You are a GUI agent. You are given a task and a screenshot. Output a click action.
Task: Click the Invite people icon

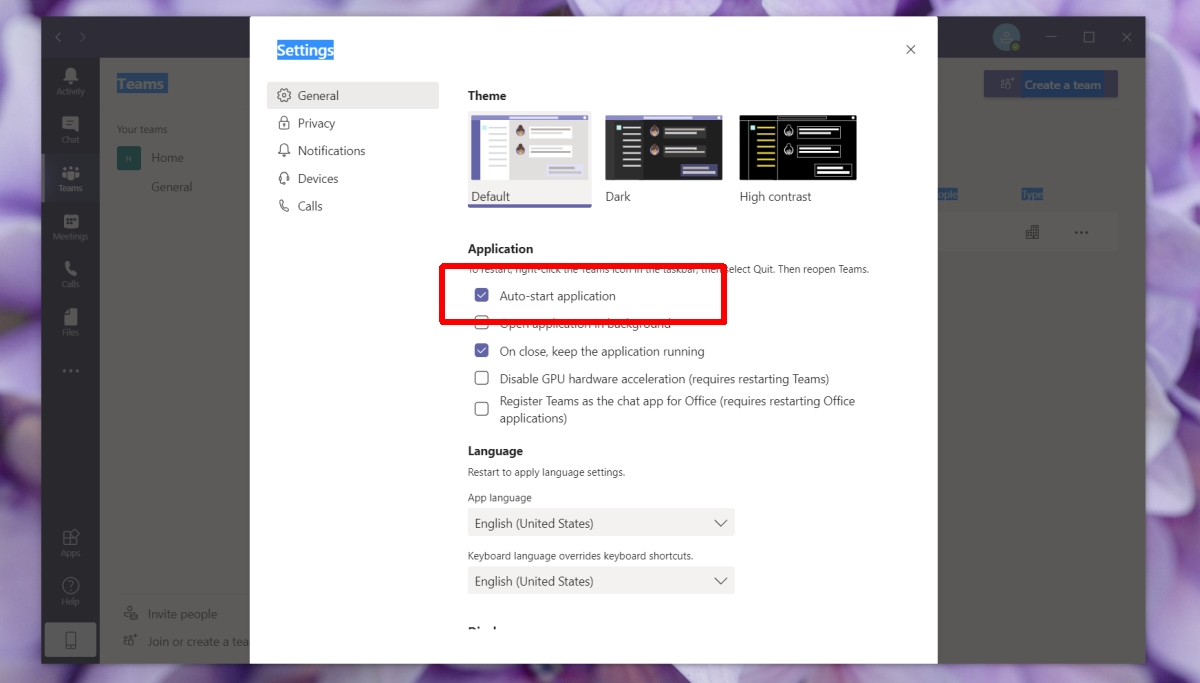pos(130,614)
